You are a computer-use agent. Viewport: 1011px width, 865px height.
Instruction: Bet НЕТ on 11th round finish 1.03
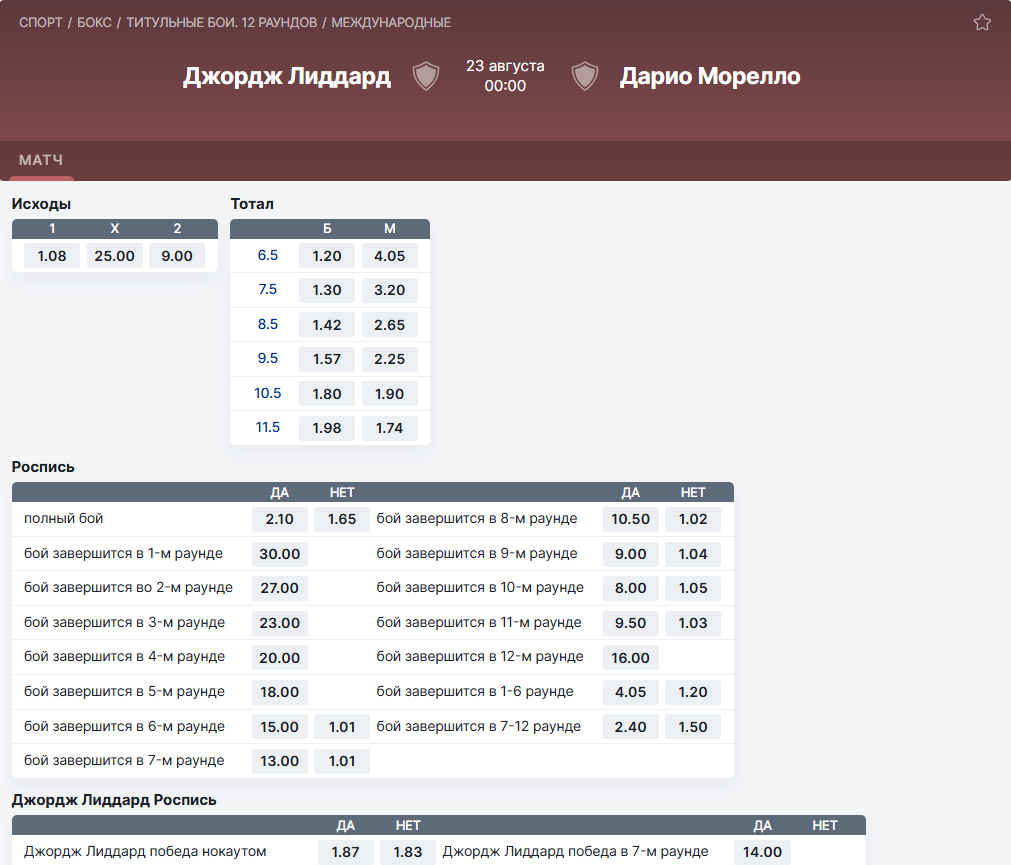[693, 623]
